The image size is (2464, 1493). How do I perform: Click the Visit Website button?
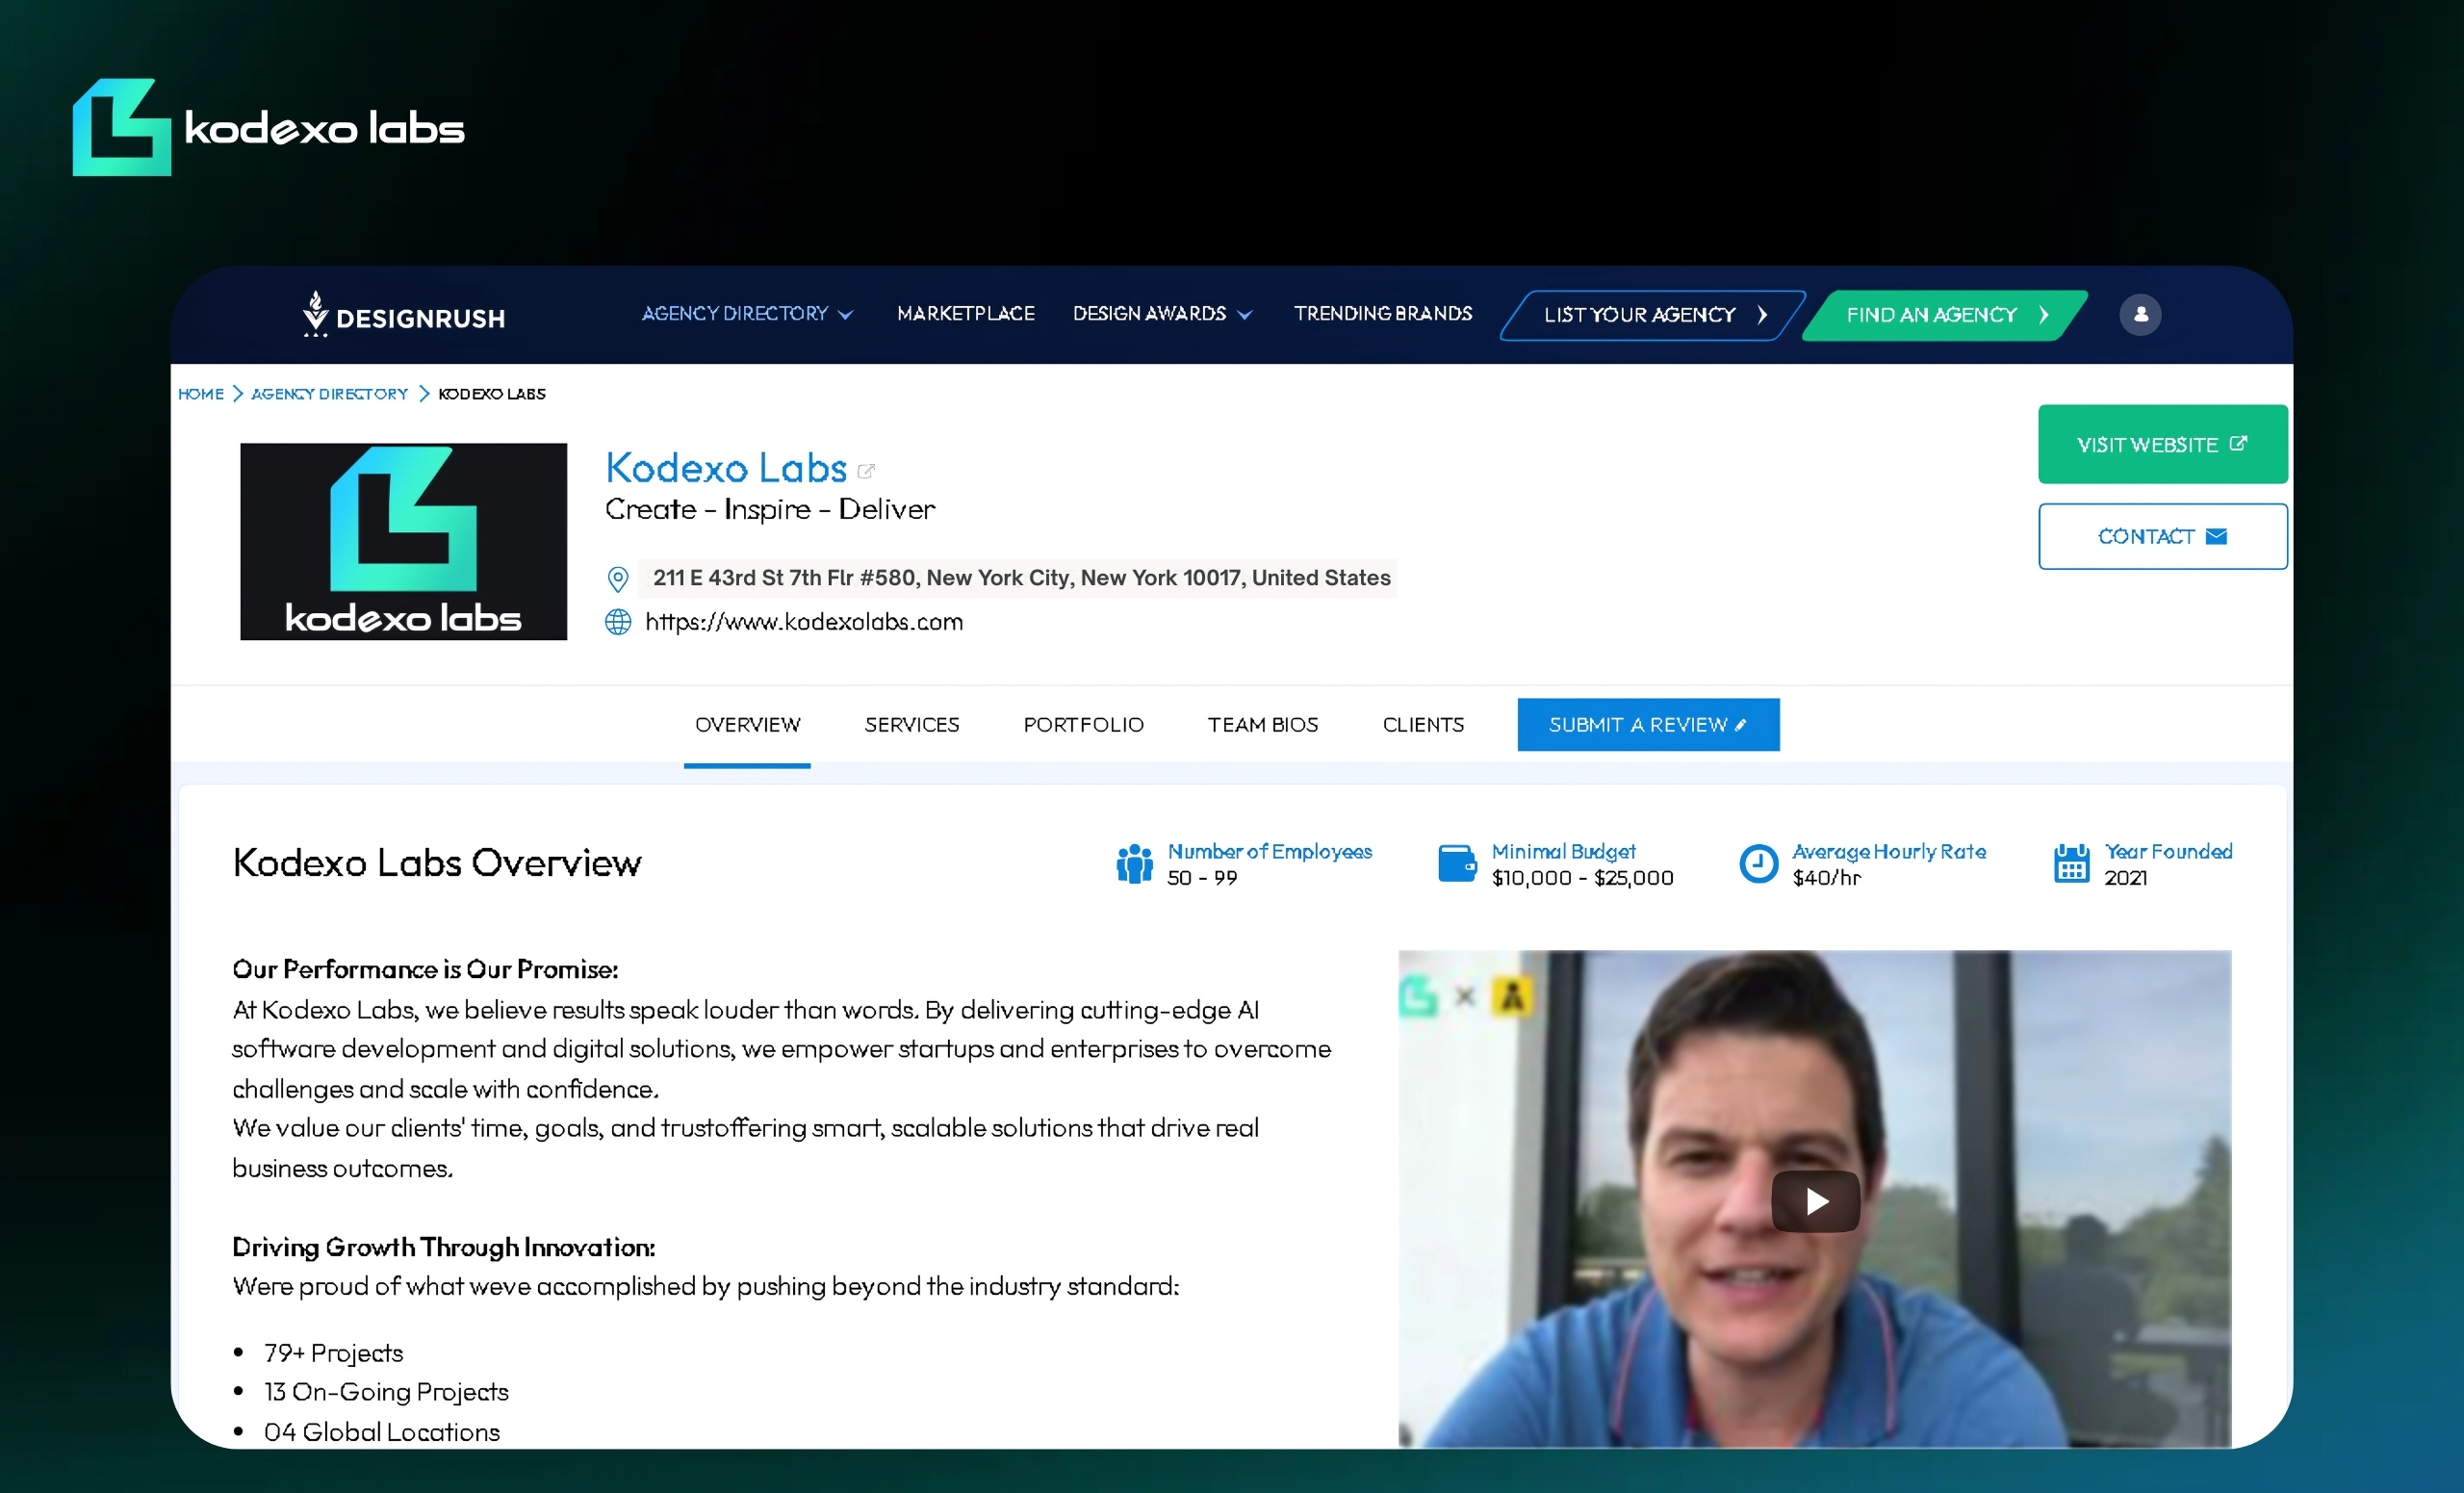[2162, 444]
